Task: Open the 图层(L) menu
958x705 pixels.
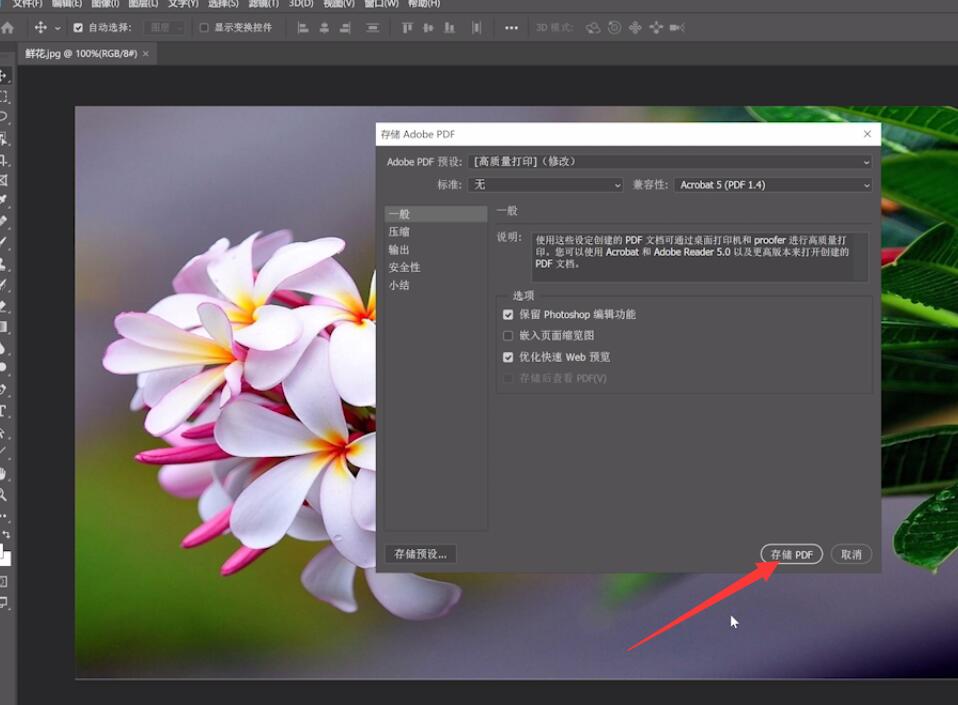Action: coord(144,4)
